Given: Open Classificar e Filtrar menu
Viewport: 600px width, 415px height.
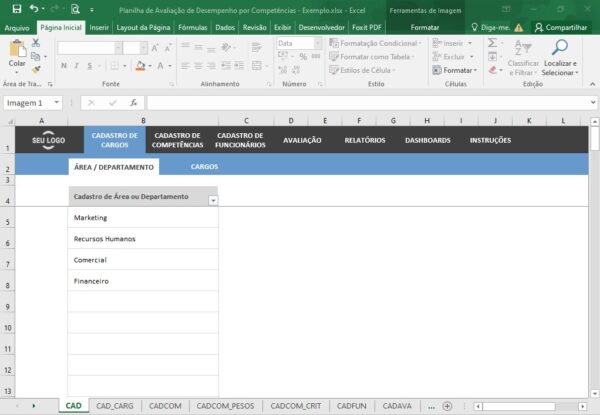Looking at the screenshot, I should (523, 58).
